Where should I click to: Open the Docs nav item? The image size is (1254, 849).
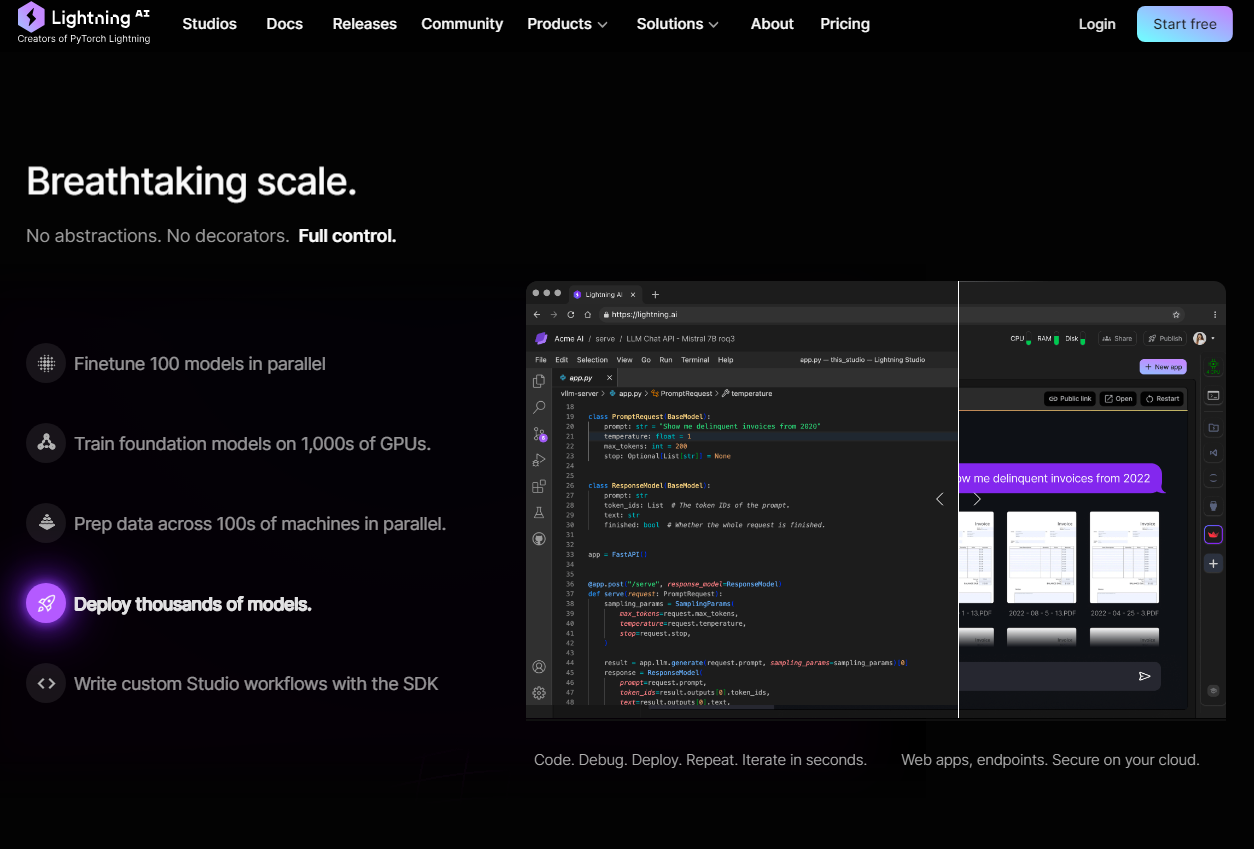(x=284, y=24)
